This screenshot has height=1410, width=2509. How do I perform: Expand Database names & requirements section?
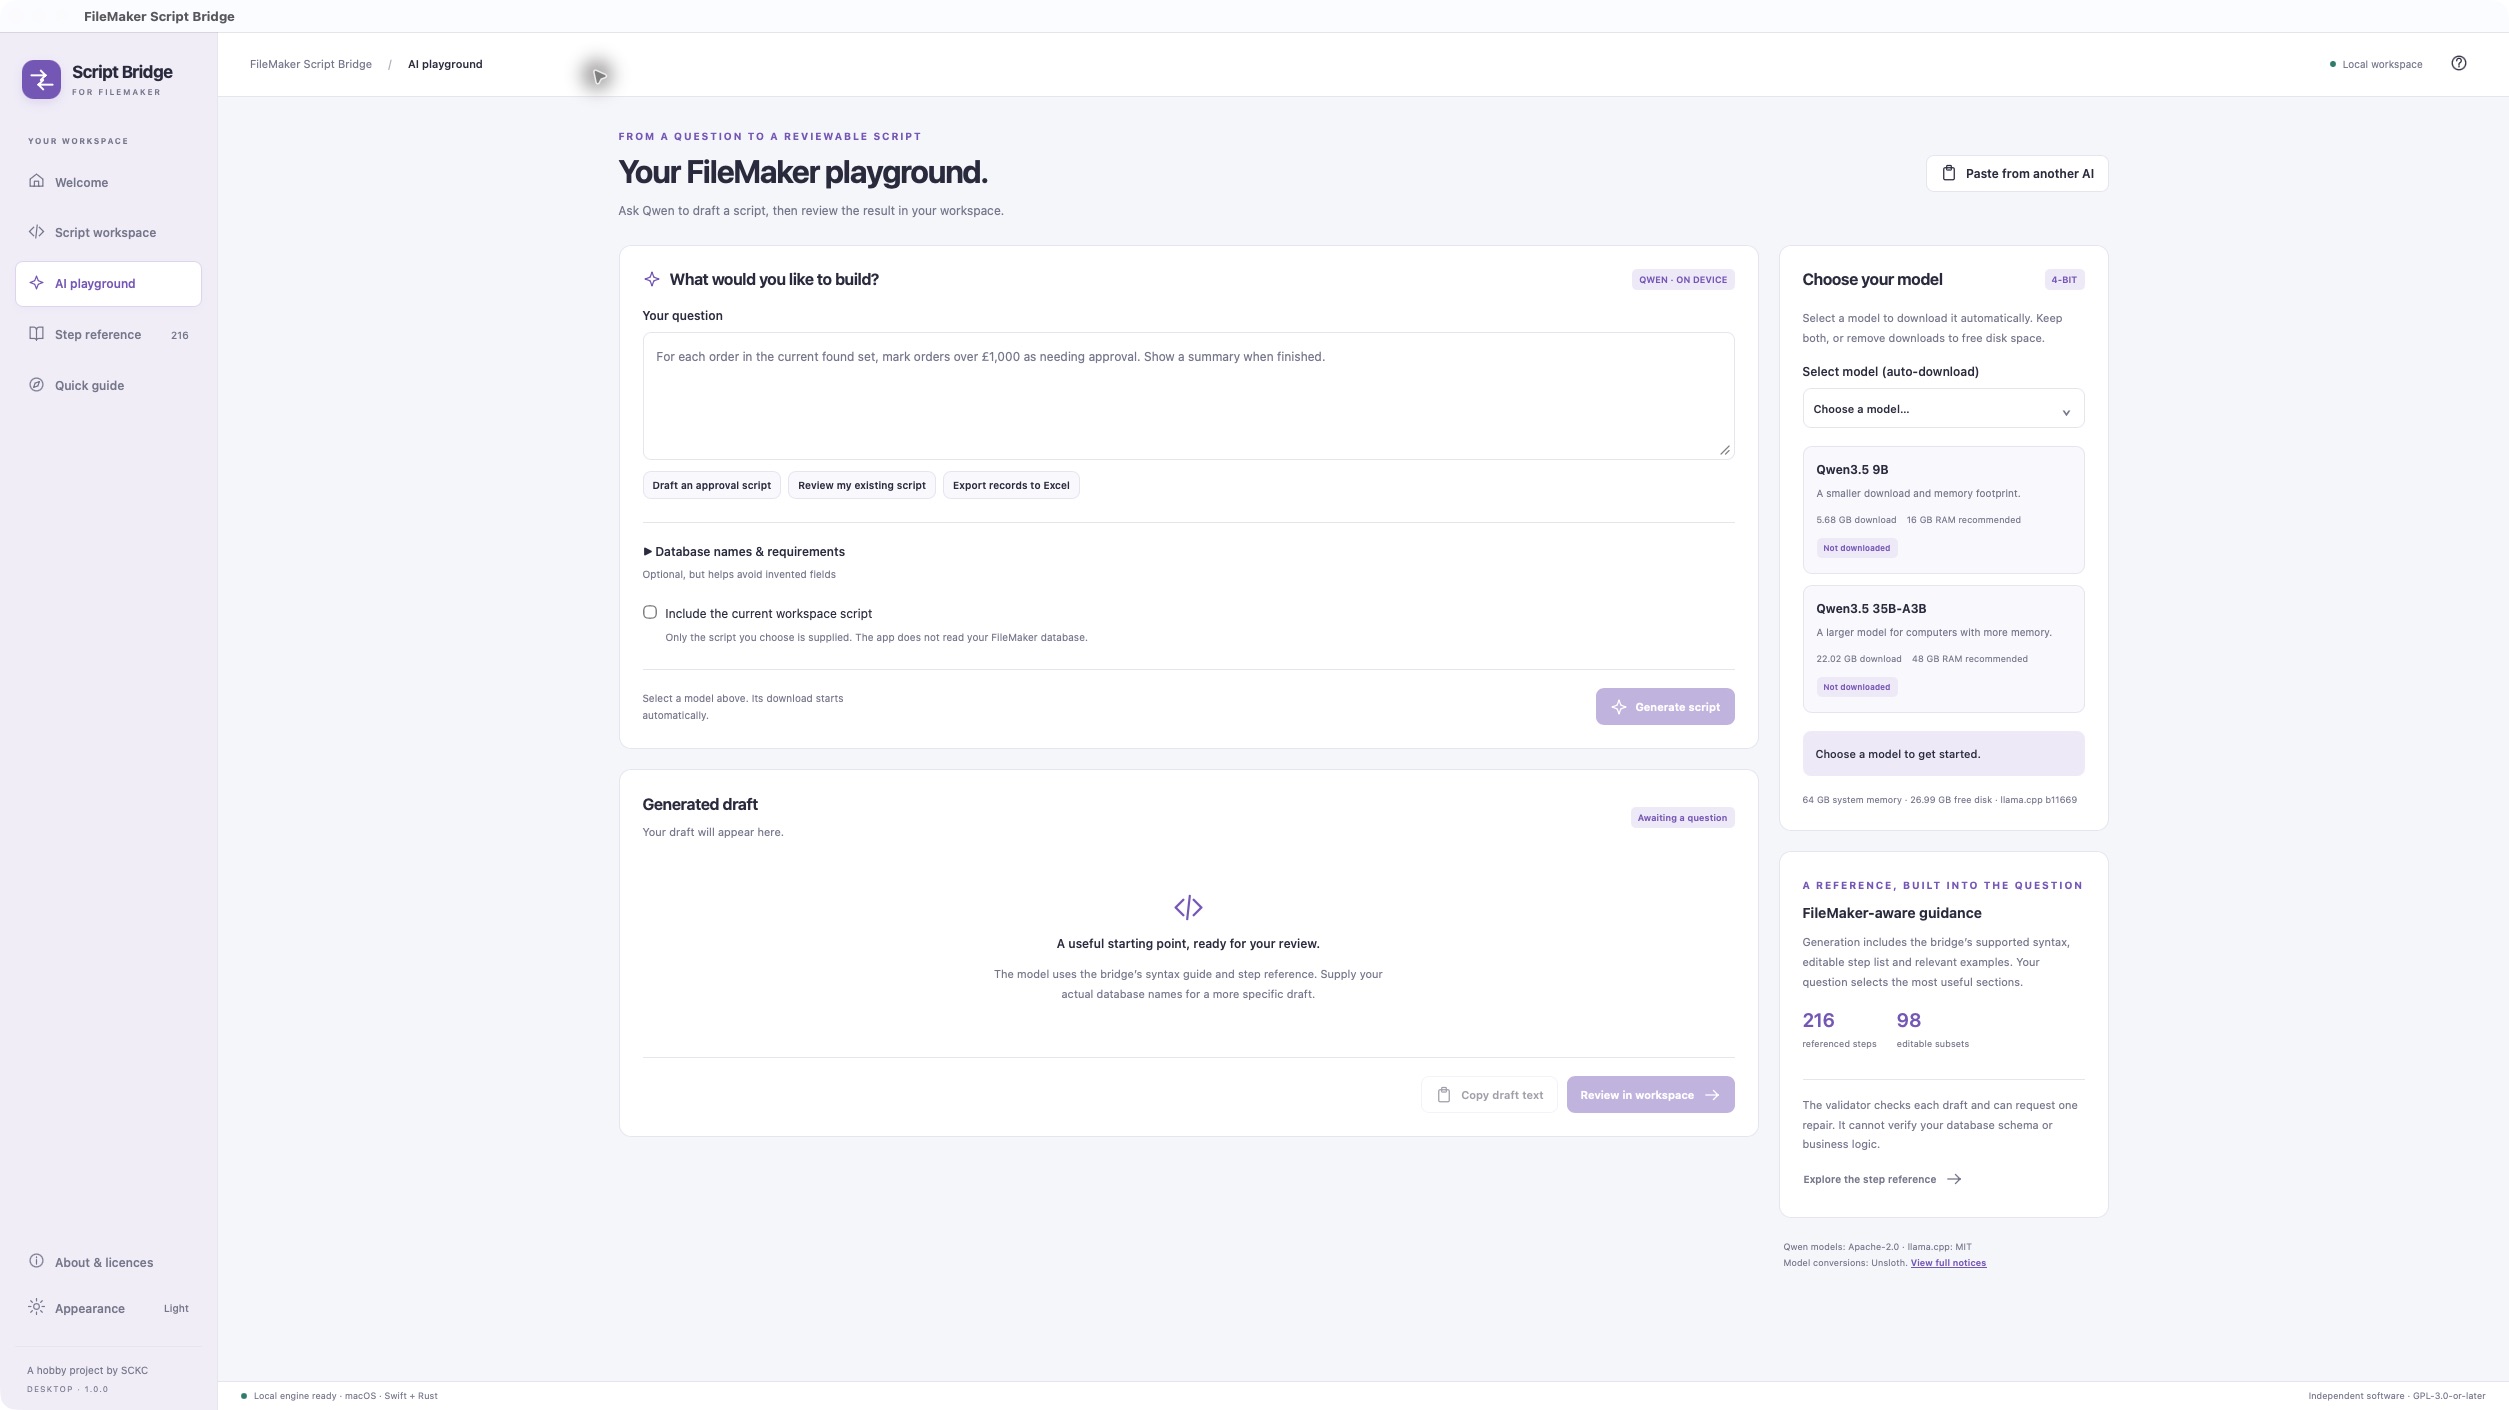(744, 552)
